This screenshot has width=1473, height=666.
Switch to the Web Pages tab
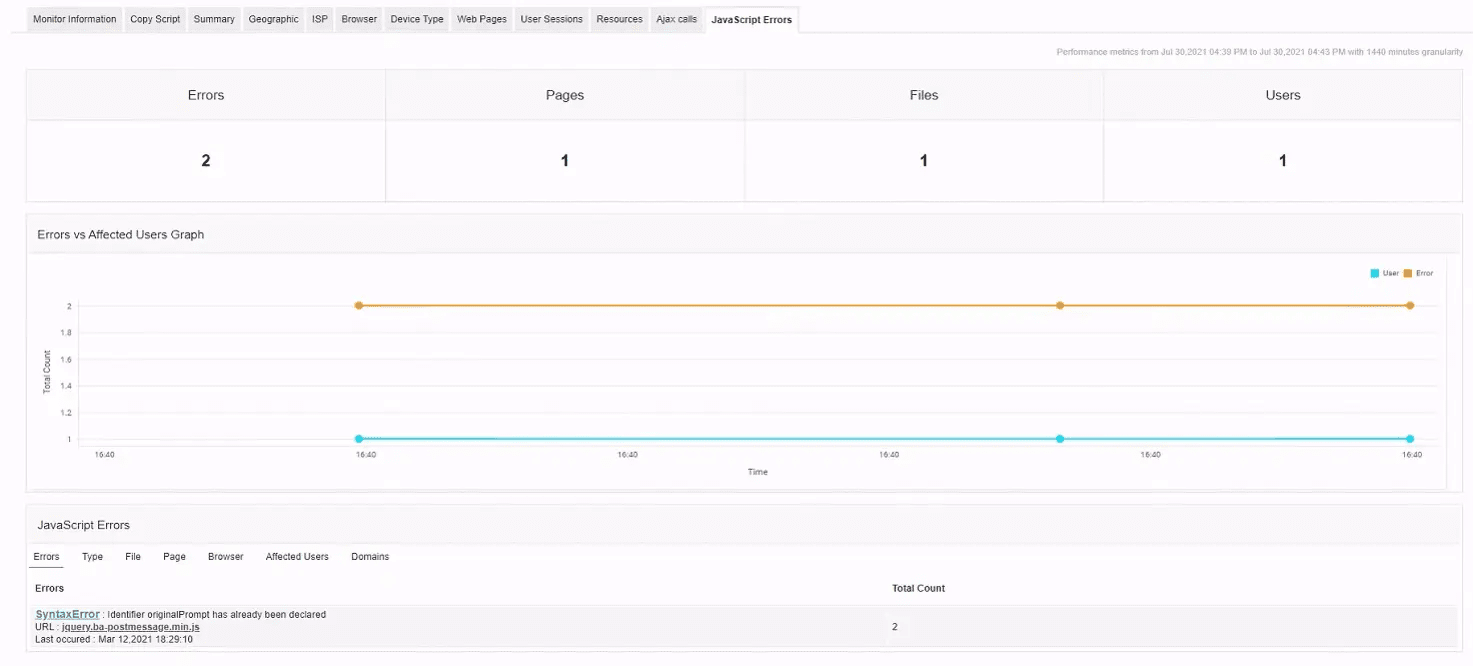[x=481, y=18]
